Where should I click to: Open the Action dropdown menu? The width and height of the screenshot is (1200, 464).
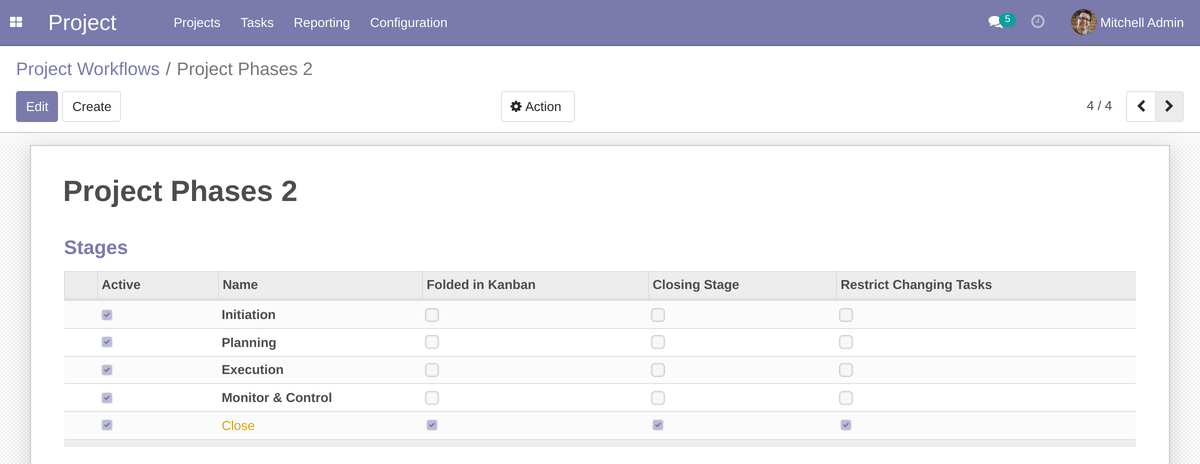(537, 106)
